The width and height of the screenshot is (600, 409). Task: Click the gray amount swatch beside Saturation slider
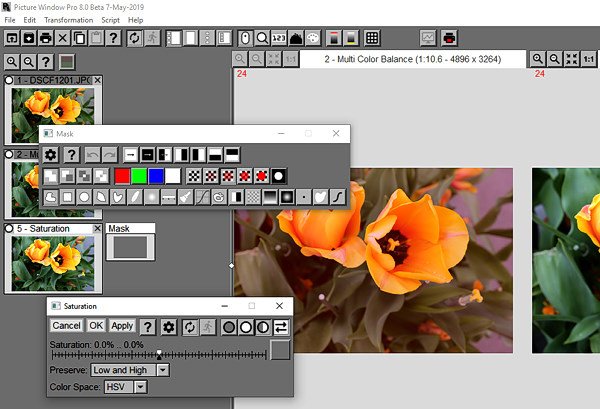280,350
